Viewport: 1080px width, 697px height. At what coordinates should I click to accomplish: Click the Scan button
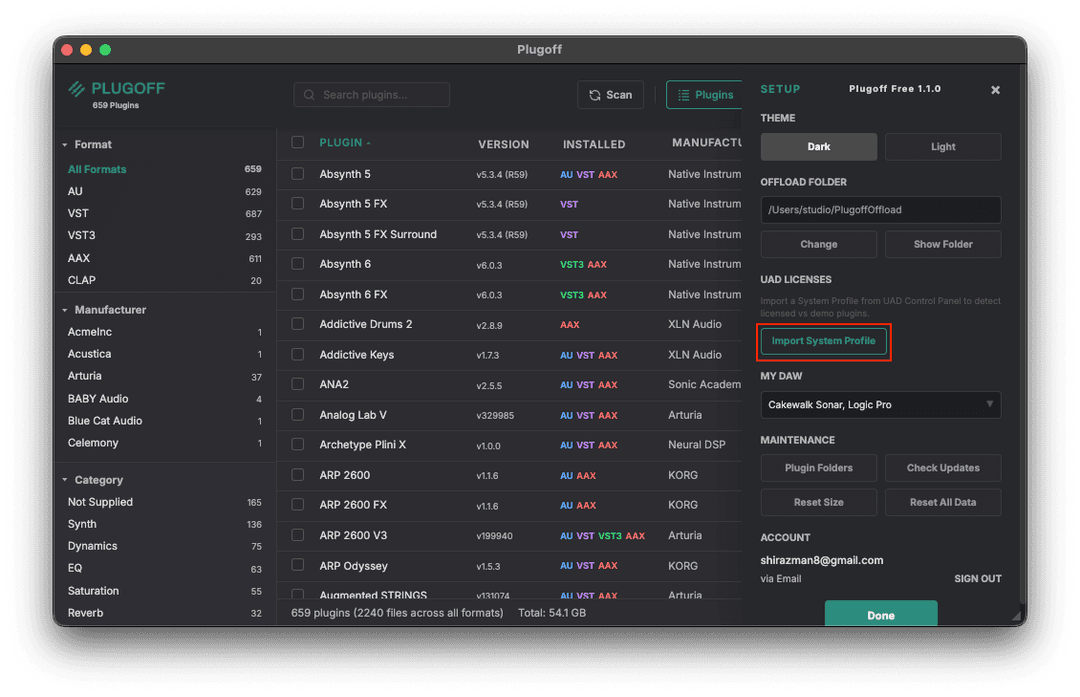tap(610, 95)
